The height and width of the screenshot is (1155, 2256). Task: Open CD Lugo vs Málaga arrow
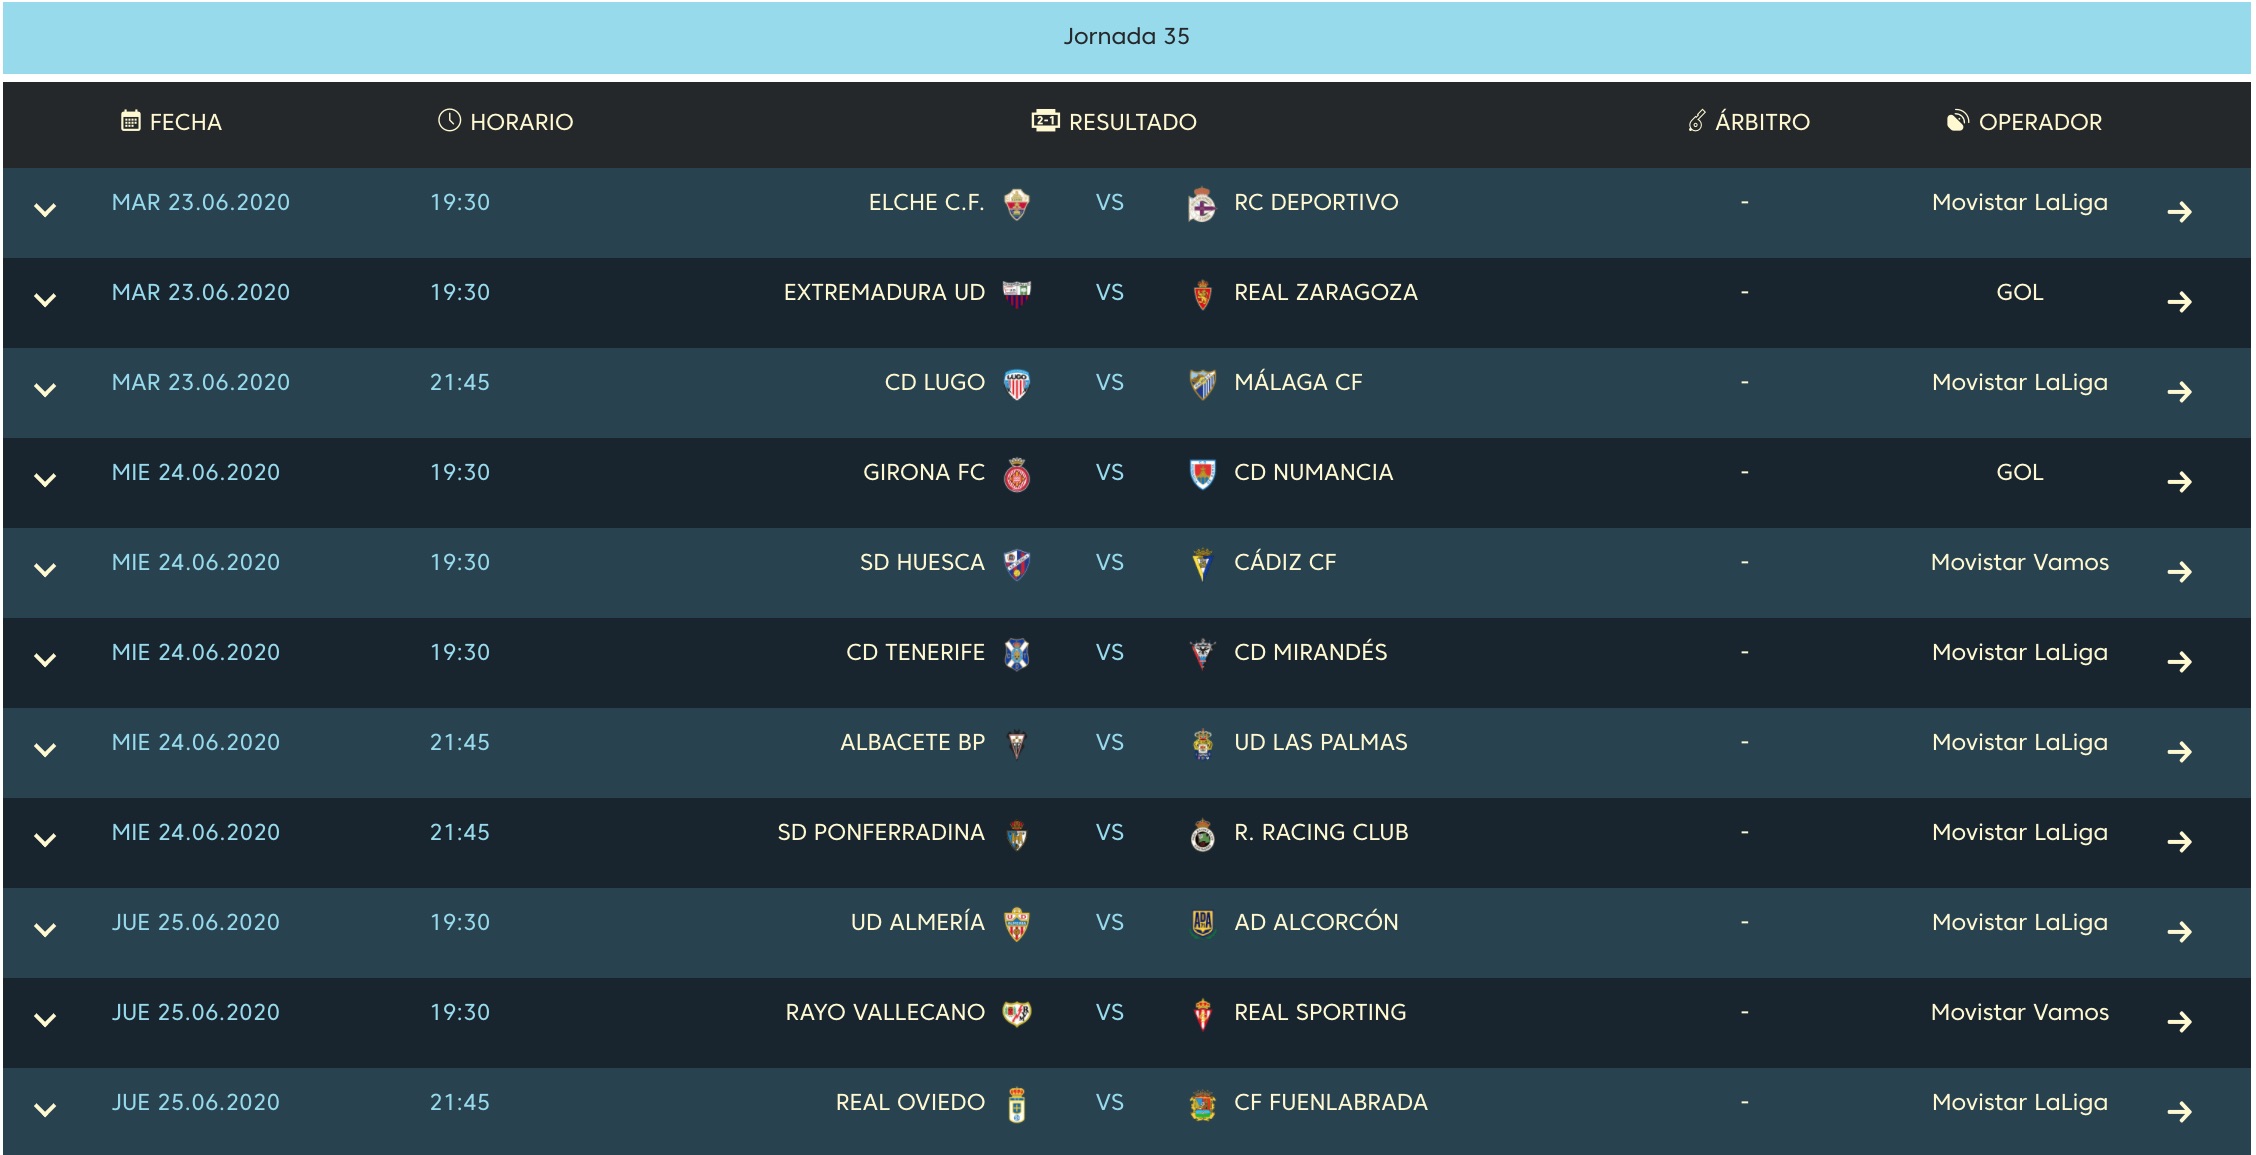2180,392
